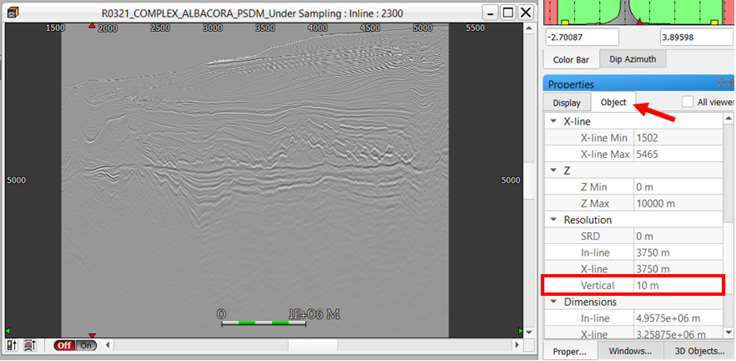
Task: Open the Dip Azimuth tab
Action: click(633, 59)
